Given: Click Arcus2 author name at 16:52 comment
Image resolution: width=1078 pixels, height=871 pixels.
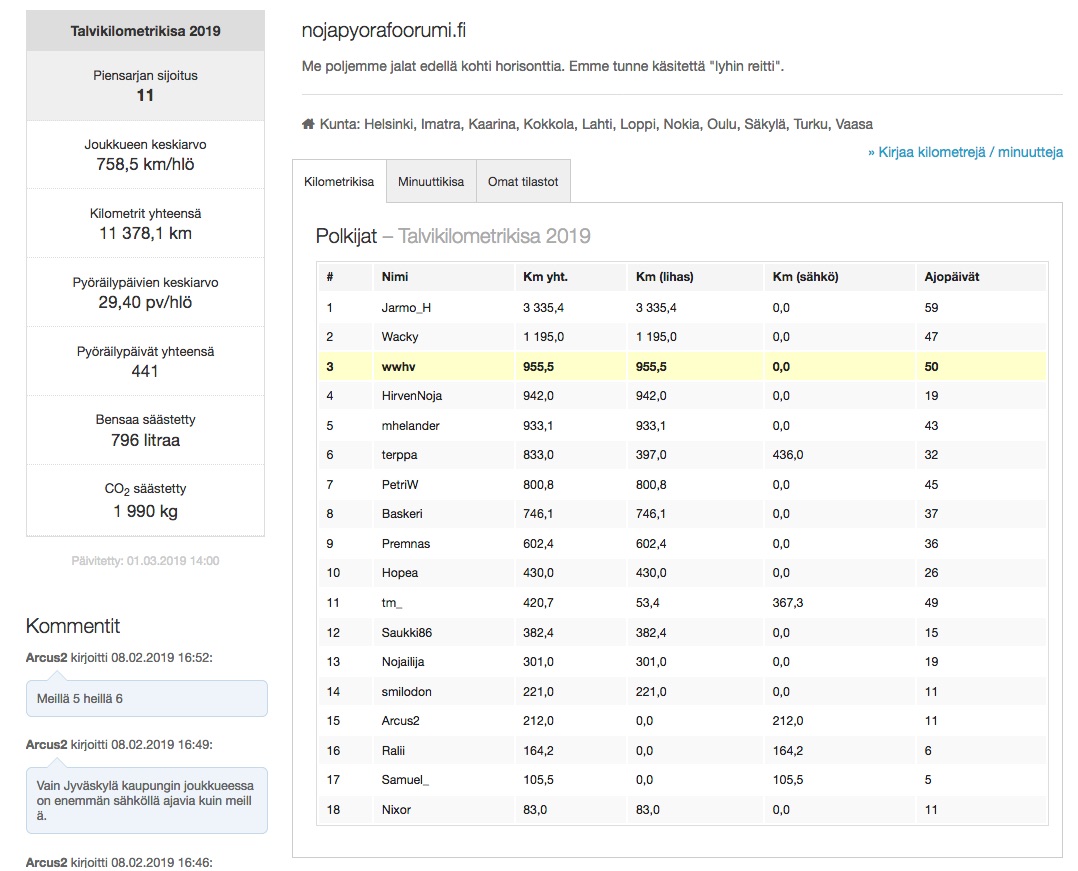Looking at the screenshot, I should 46,657.
